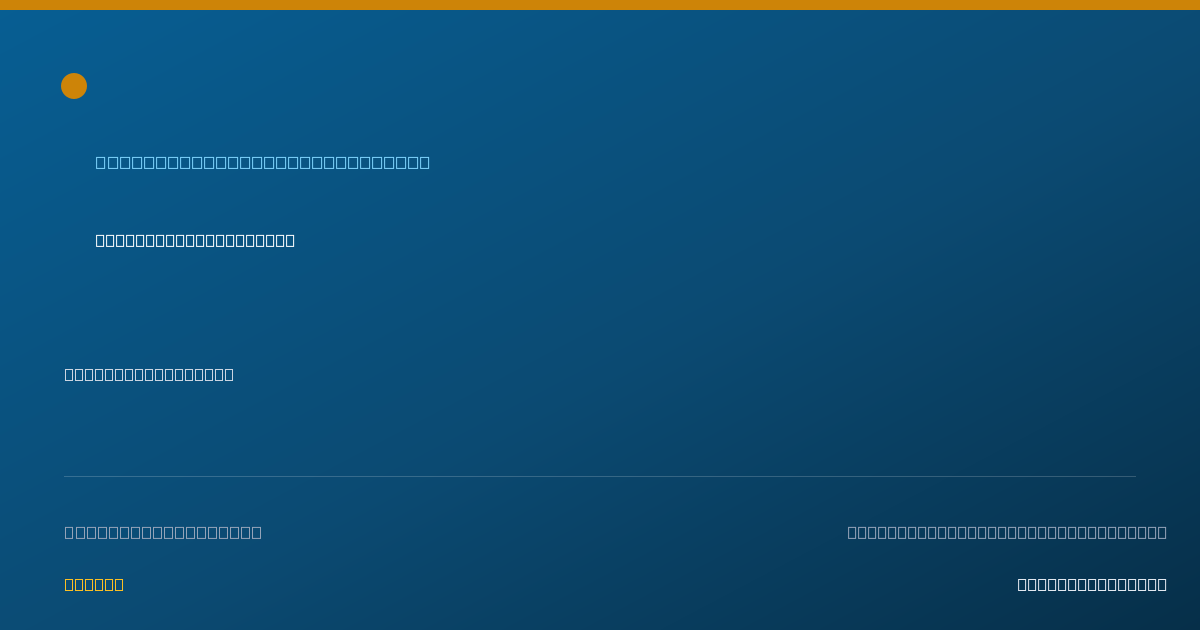Click the orange circle icon

[x=74, y=86]
